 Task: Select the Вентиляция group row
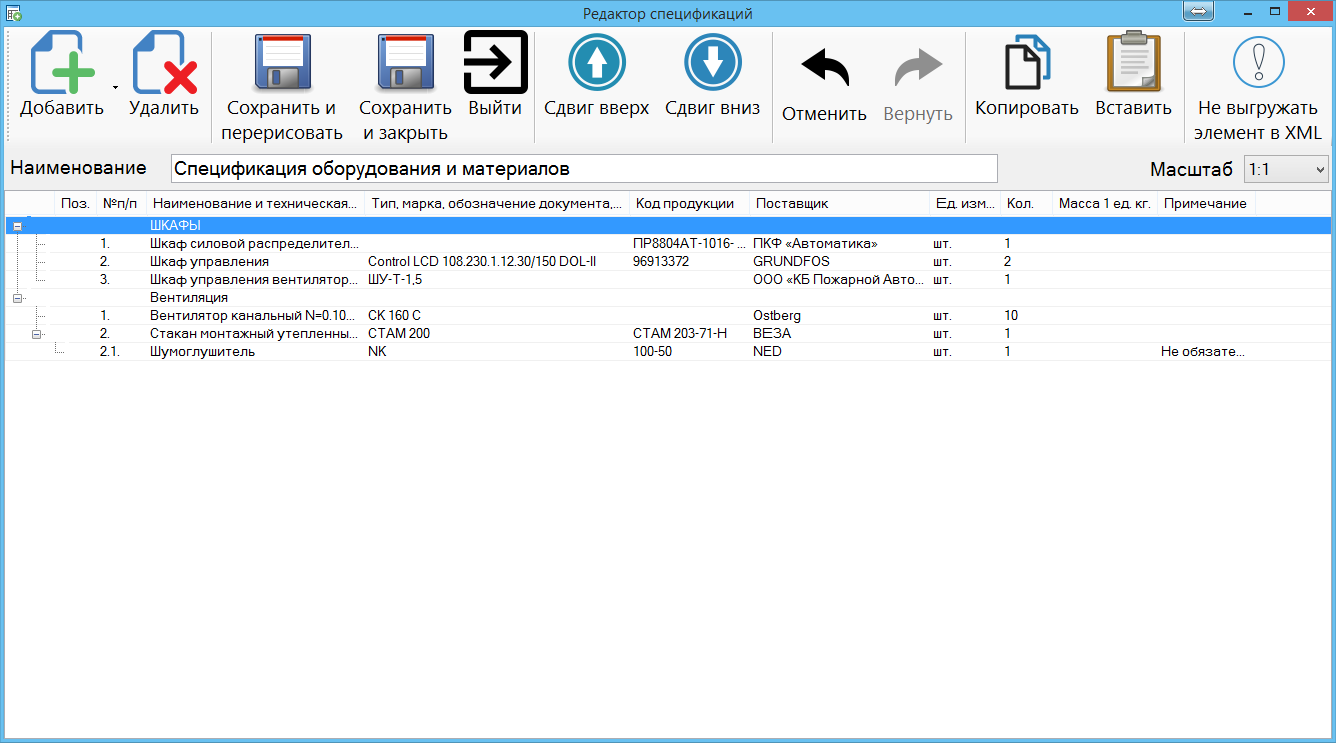tap(668, 298)
